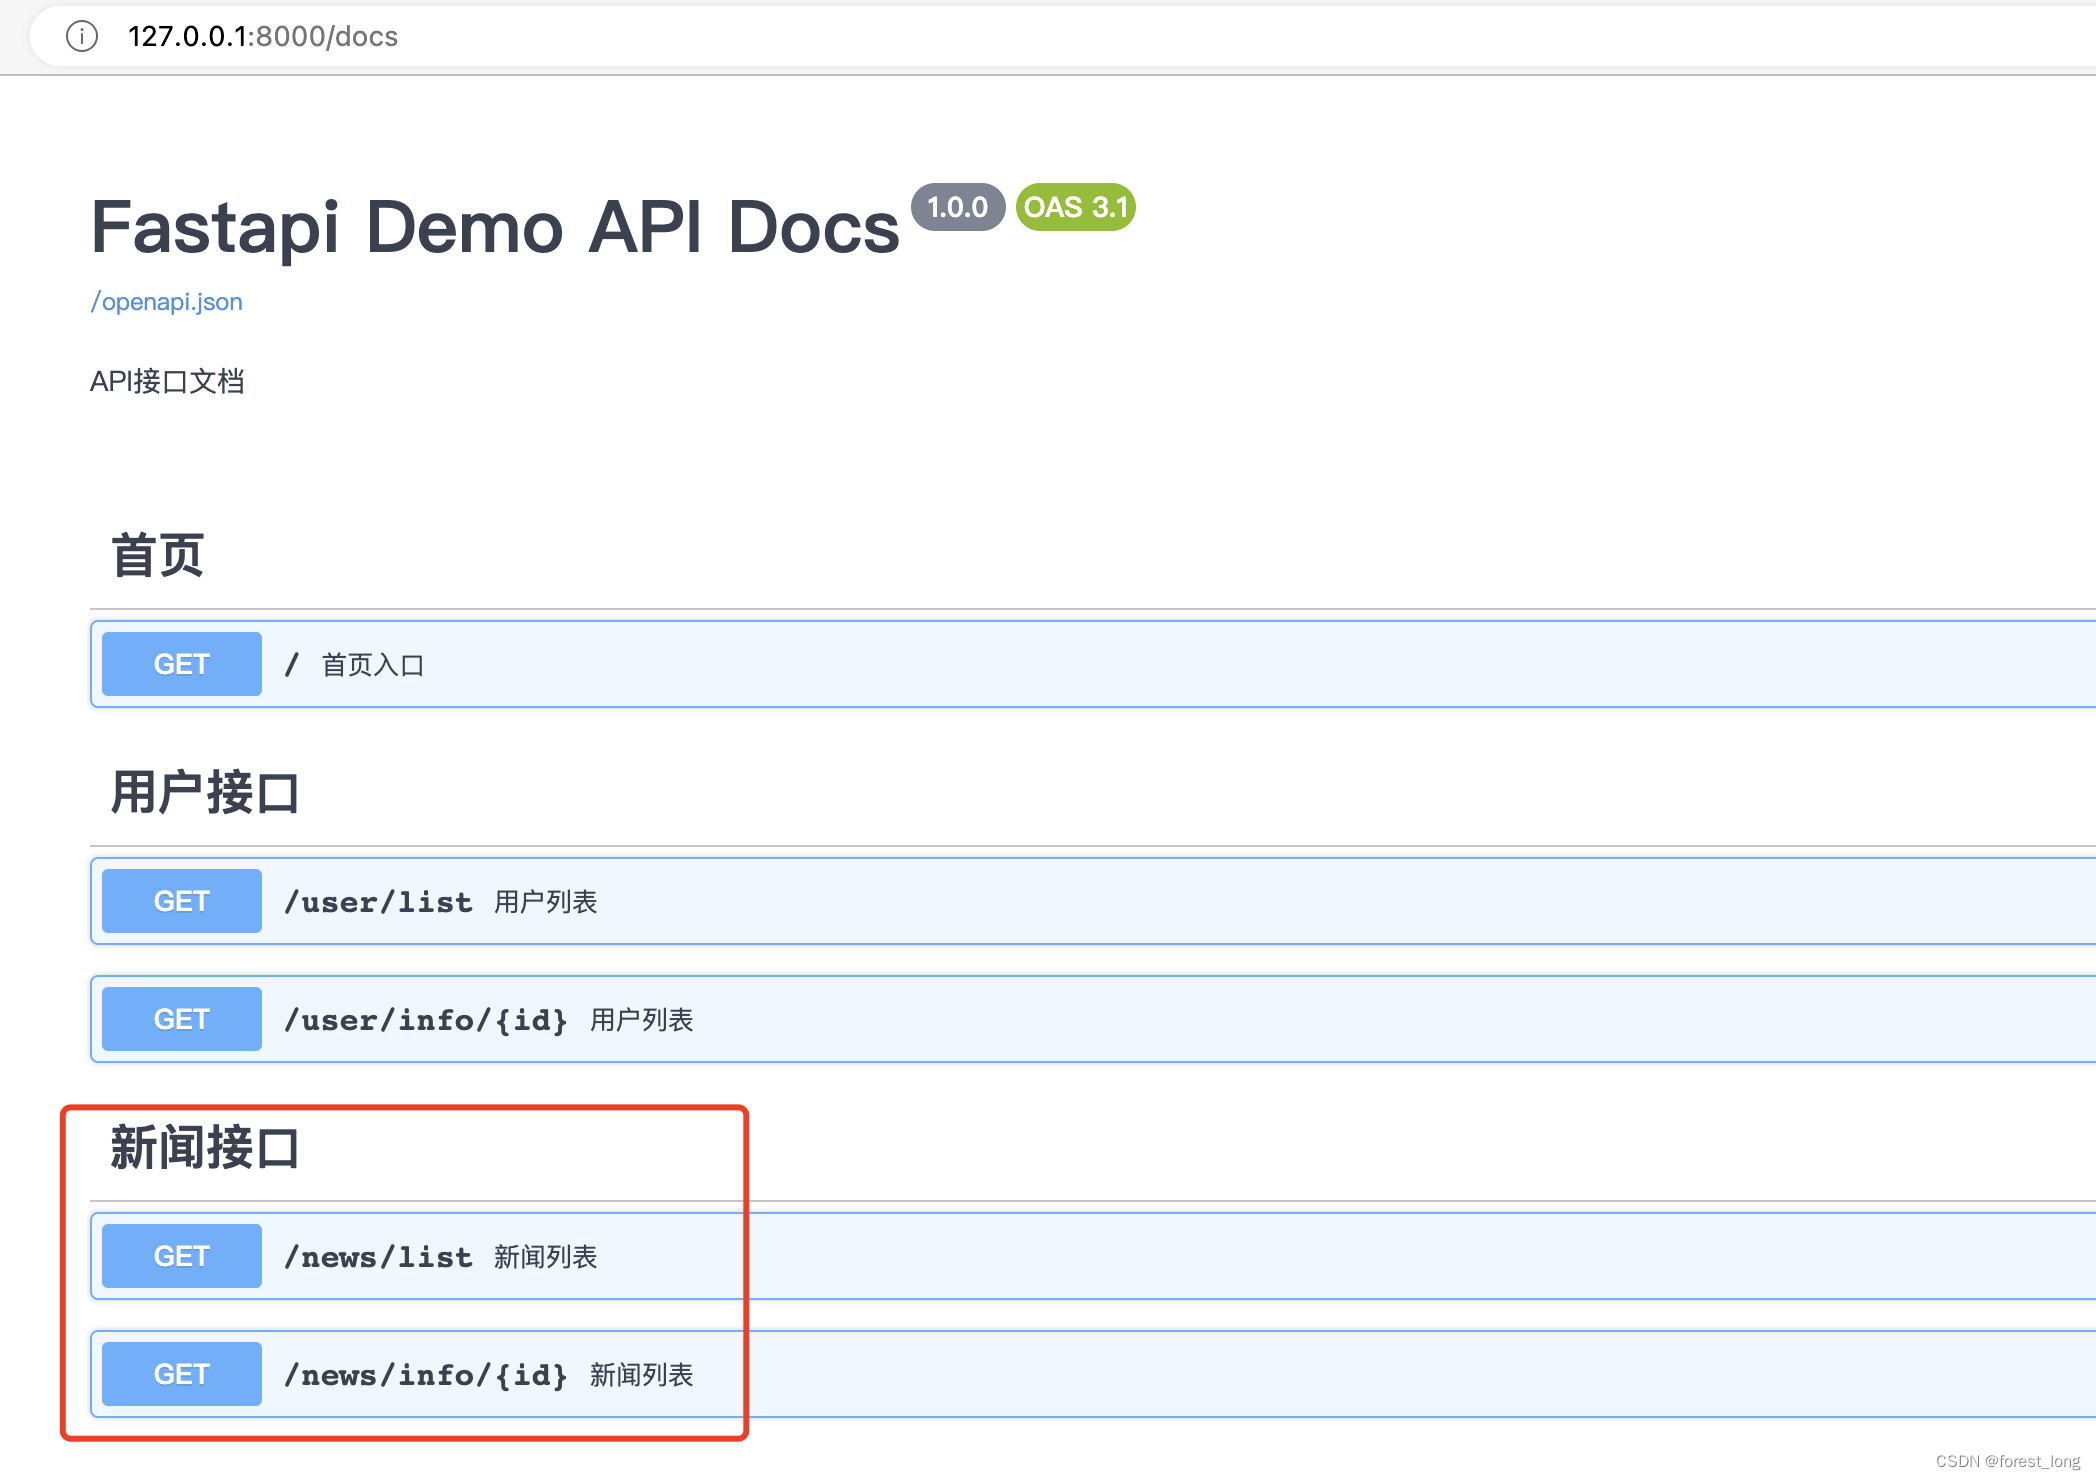Expand the /user/info/{id} endpoint row
2096x1480 pixels.
tap(1000, 1018)
